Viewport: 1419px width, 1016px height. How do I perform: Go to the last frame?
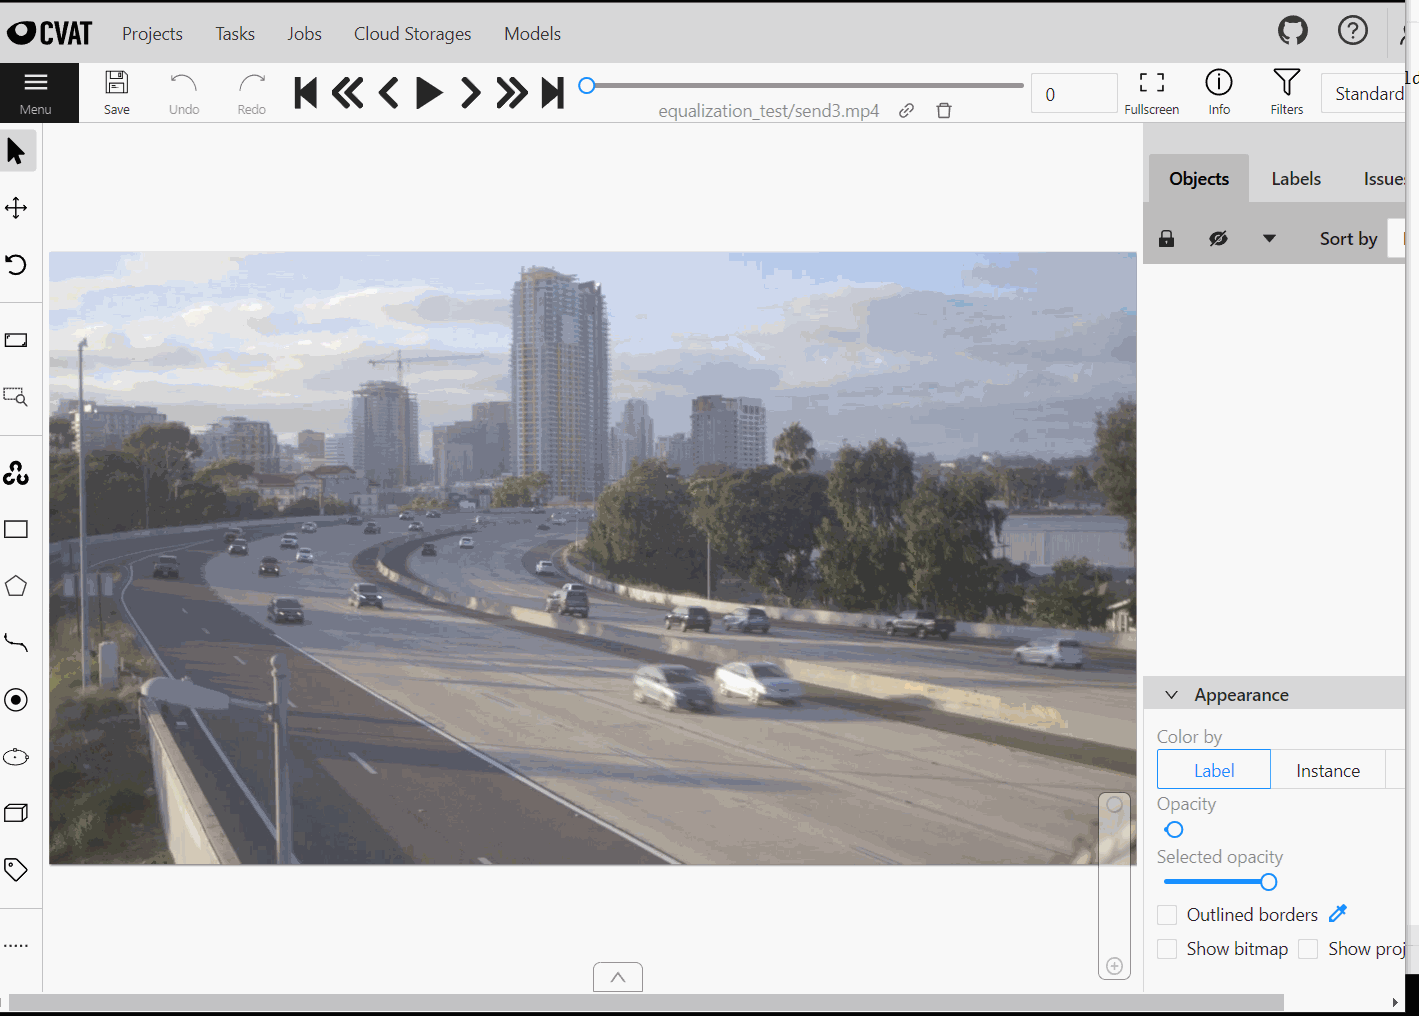click(x=552, y=93)
